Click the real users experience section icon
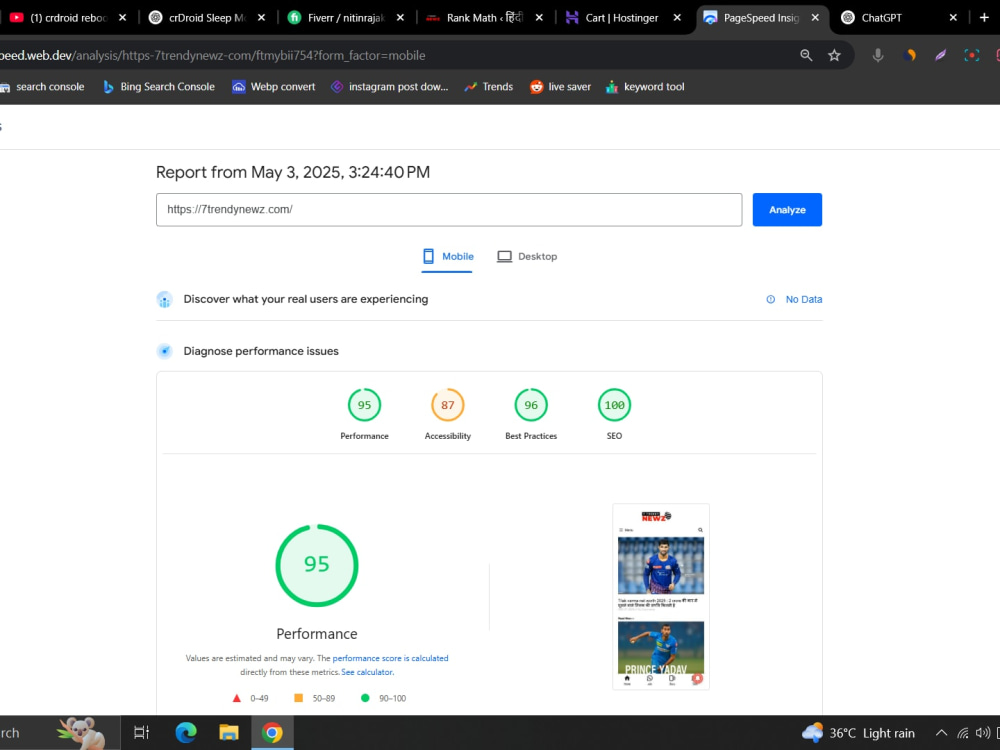 point(165,299)
